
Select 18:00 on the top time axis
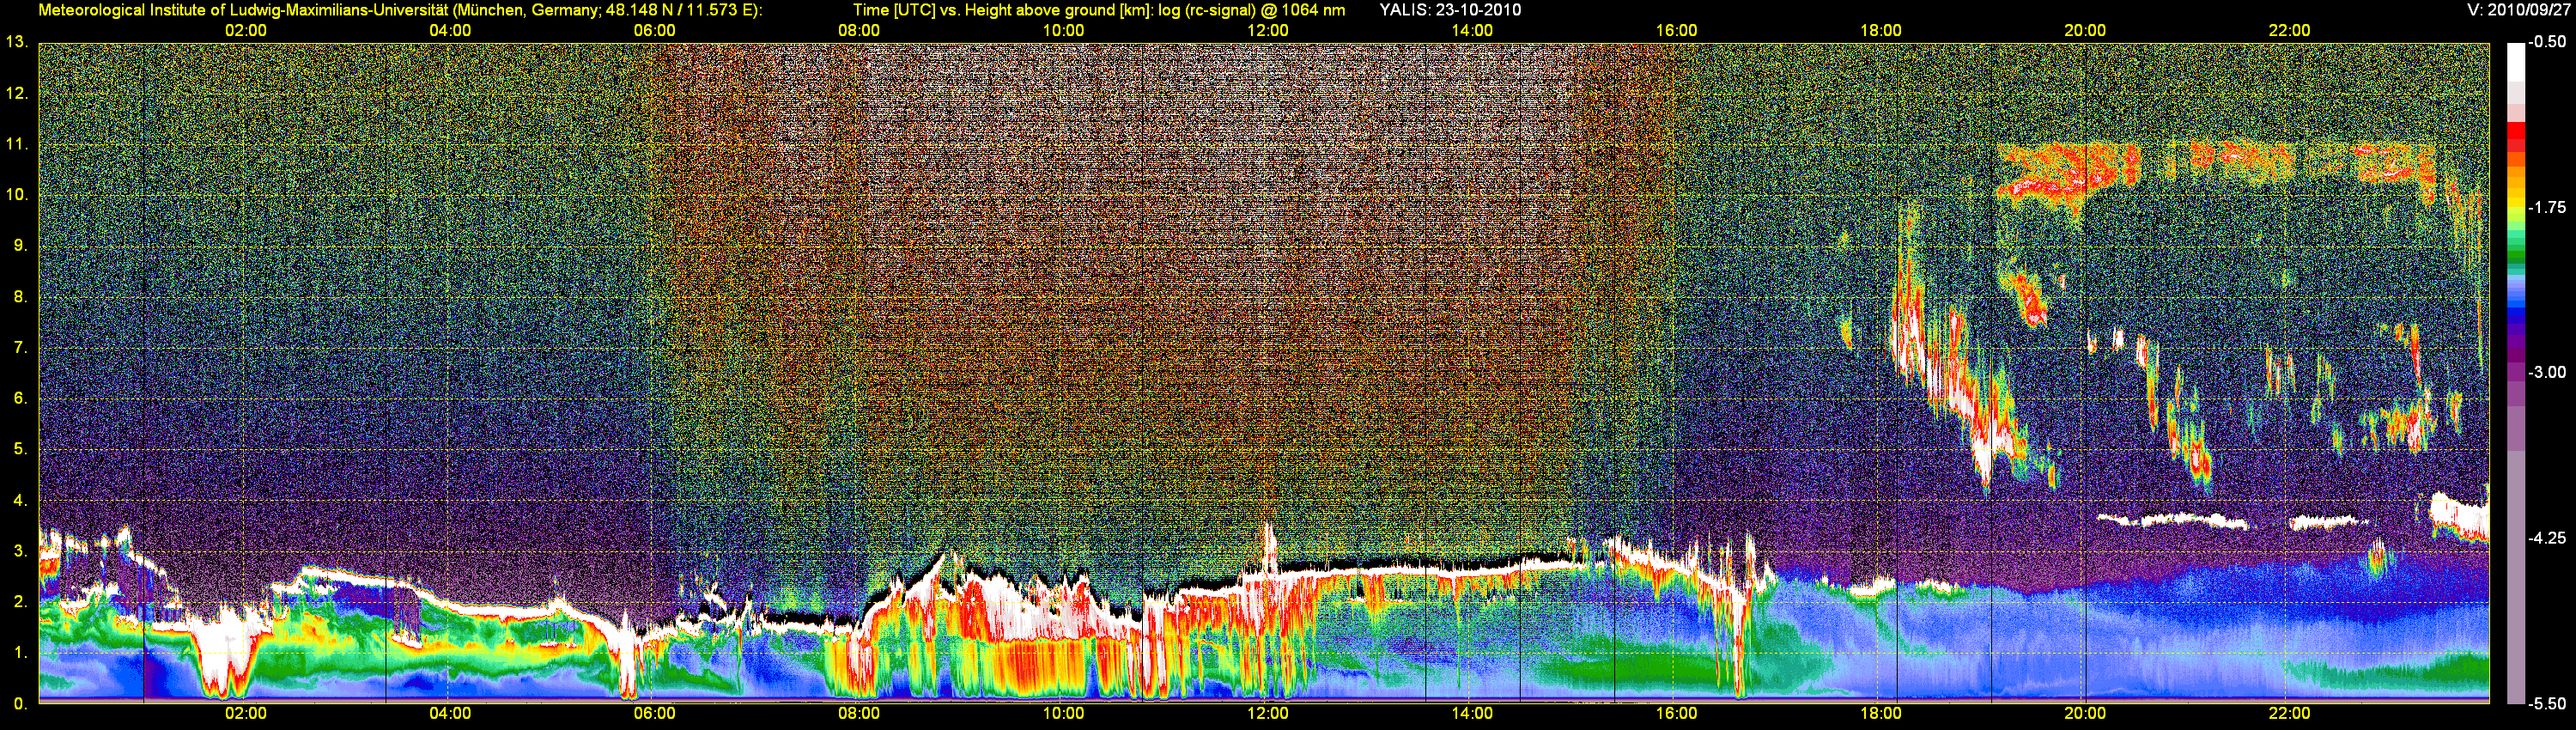1881,30
